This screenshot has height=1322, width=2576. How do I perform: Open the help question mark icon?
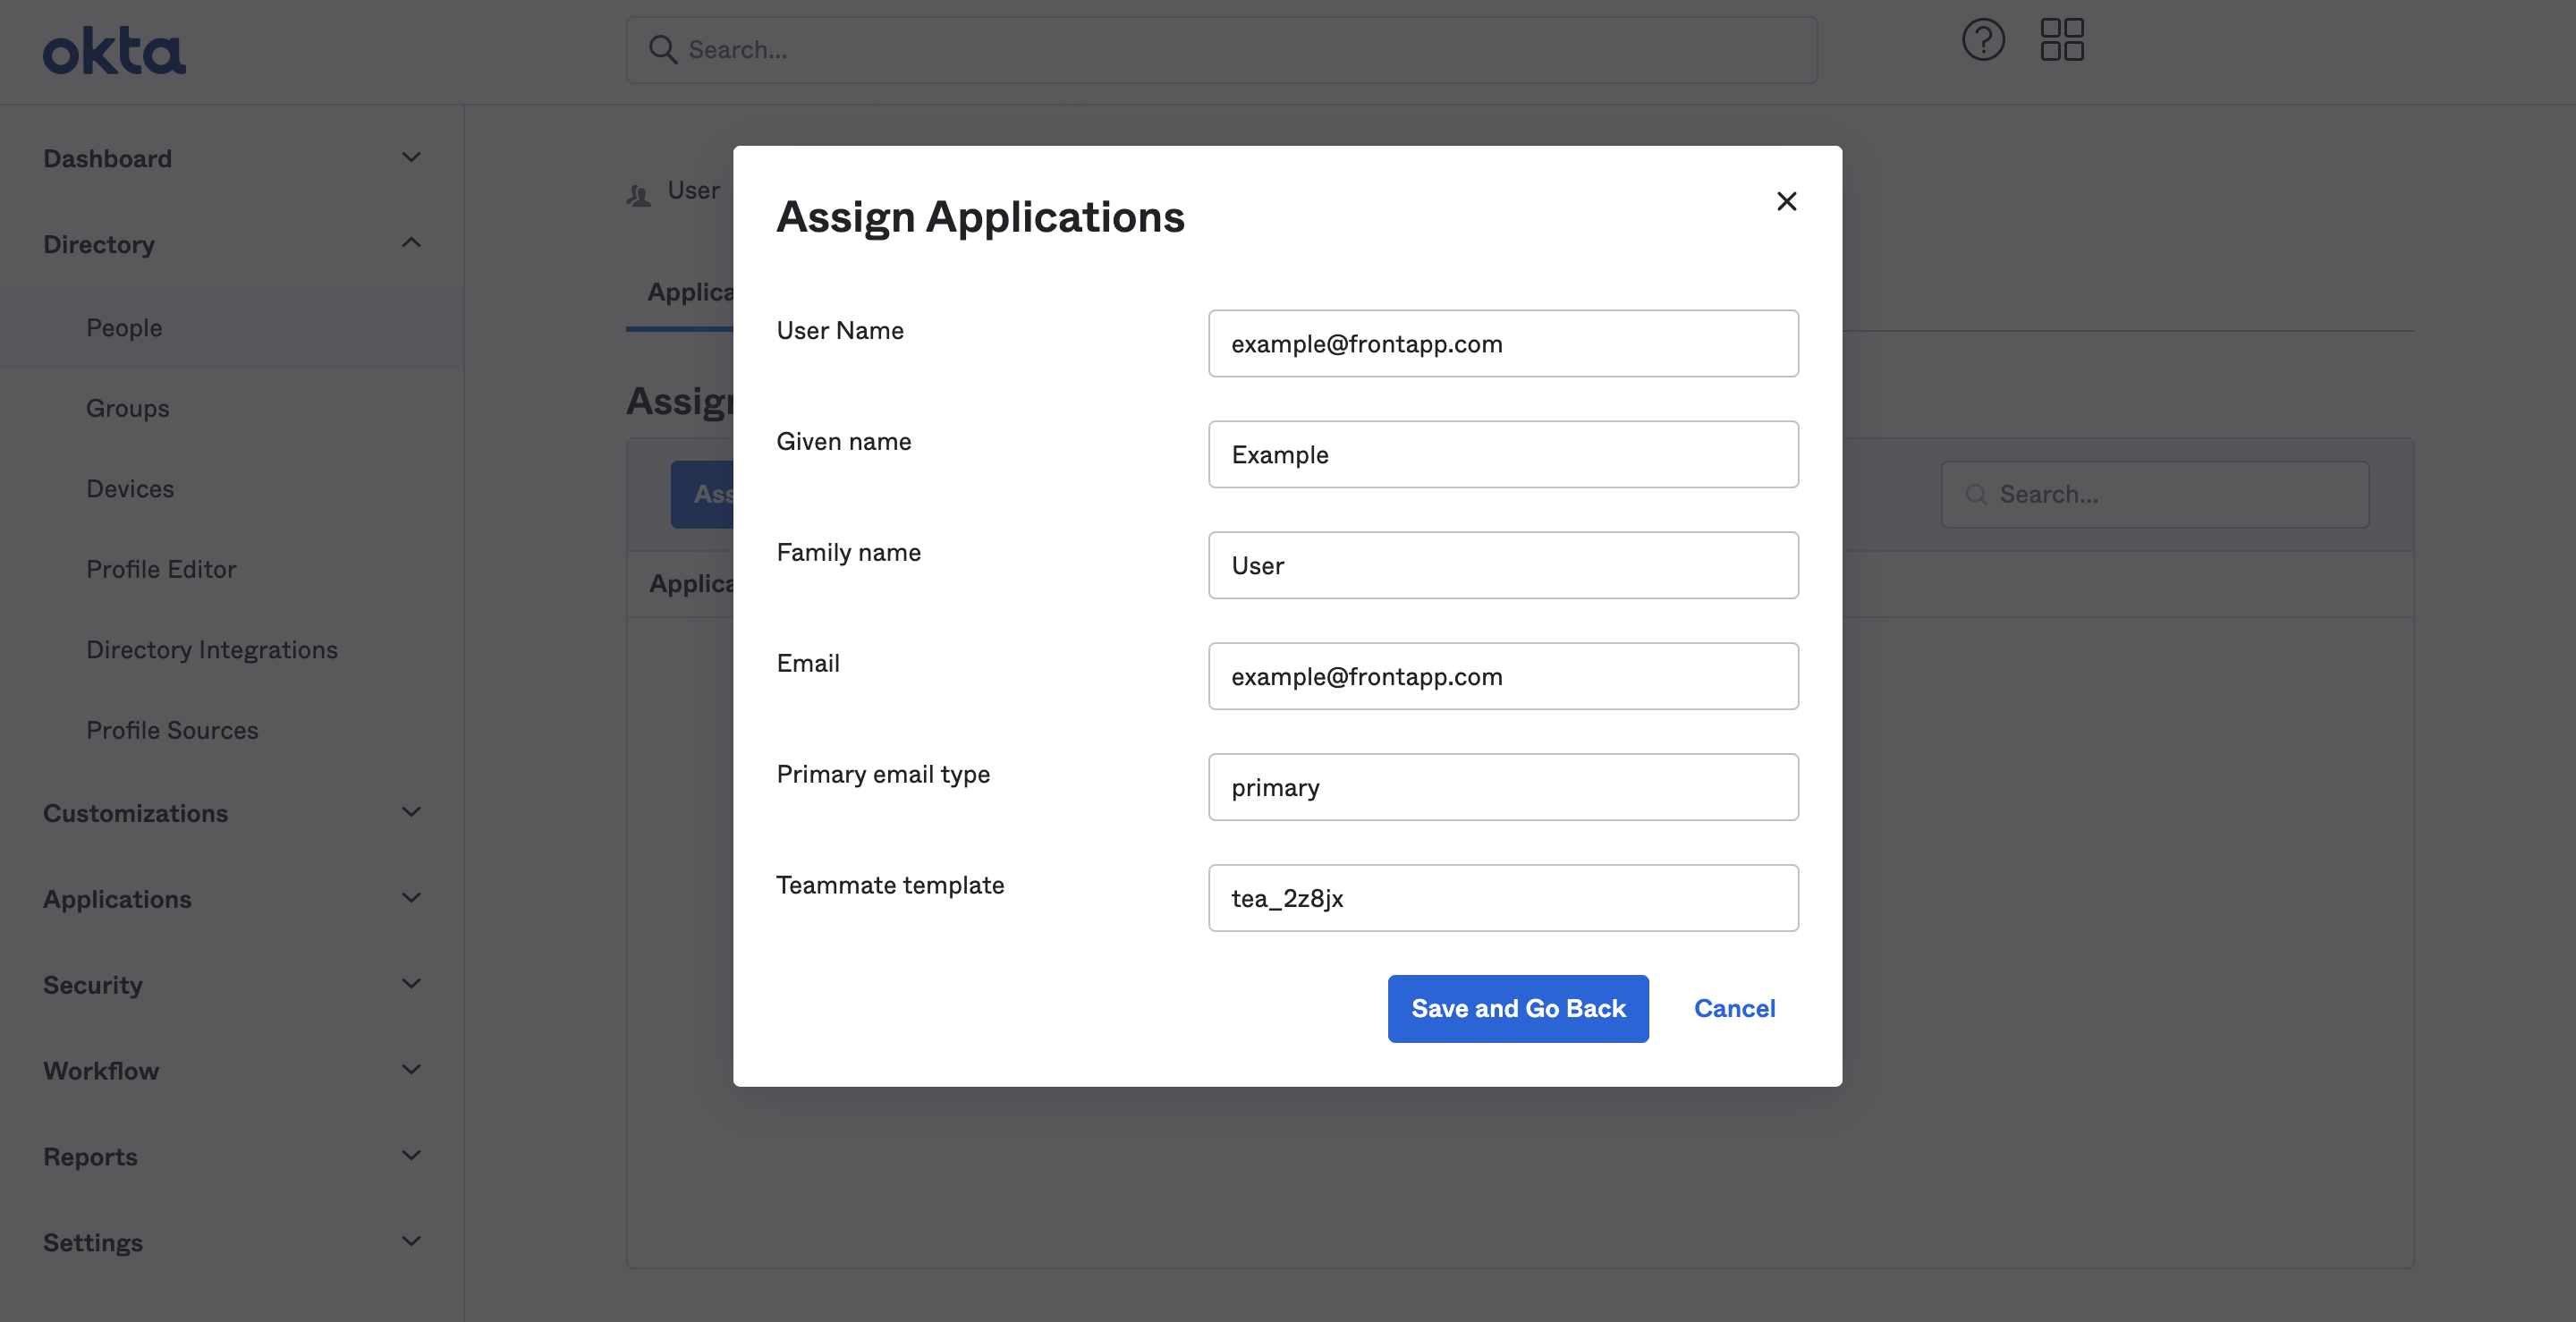click(1983, 40)
